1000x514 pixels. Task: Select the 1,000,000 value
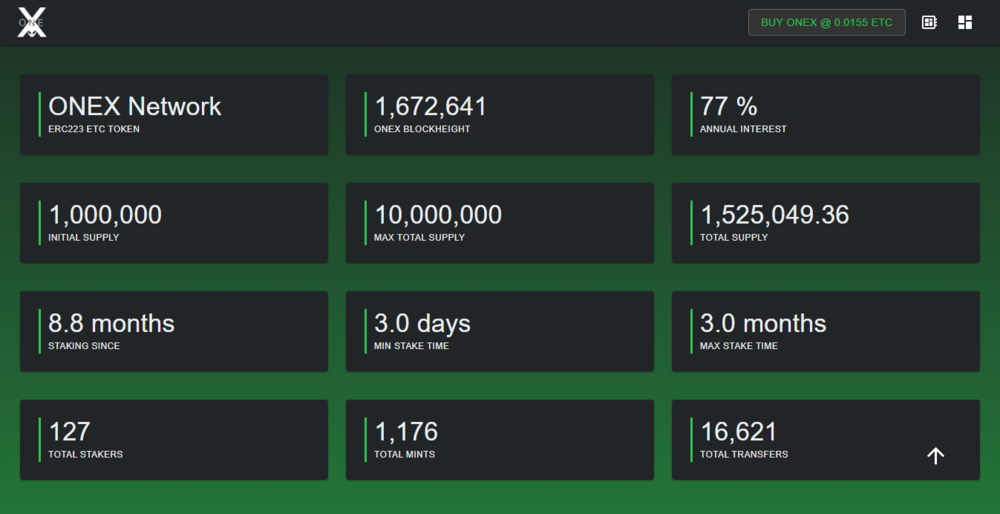pos(105,215)
